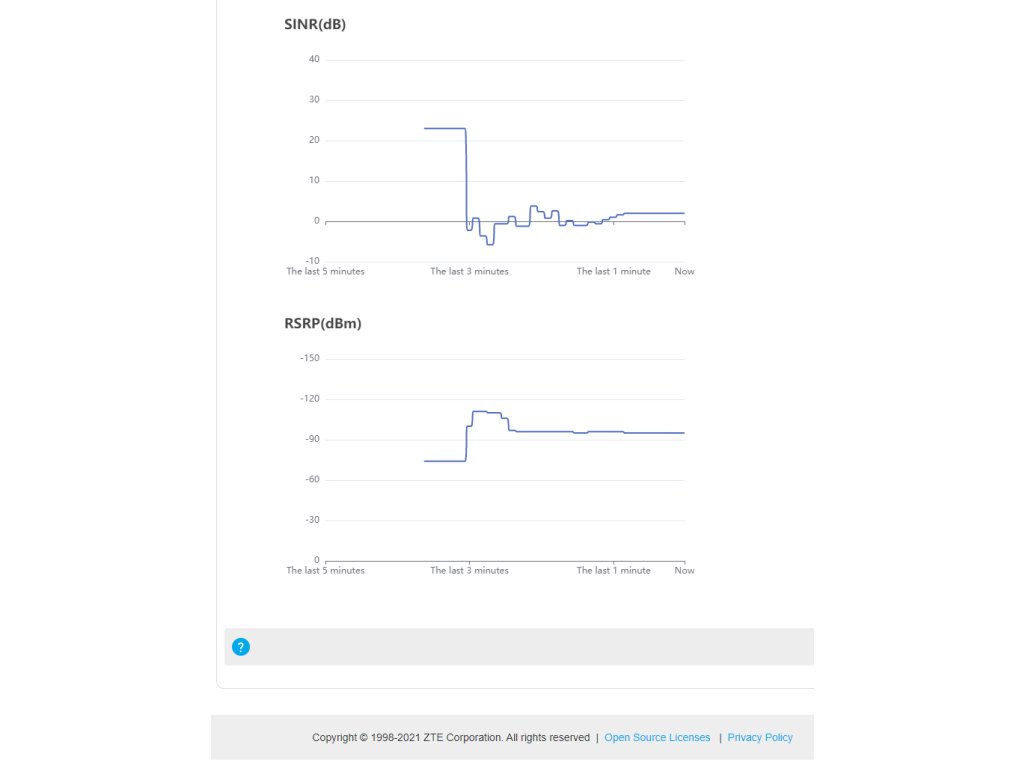Open the Privacy Policy link
This screenshot has width=1024, height=768.
[760, 738]
